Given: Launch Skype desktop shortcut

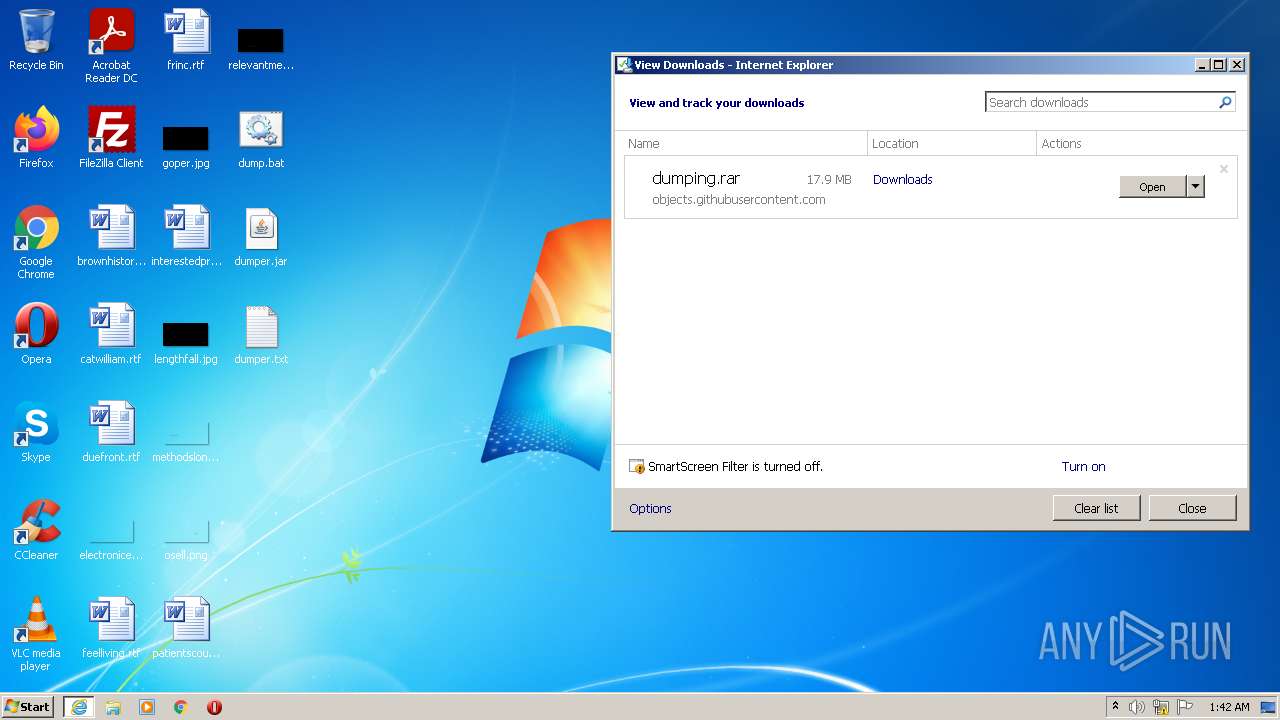Looking at the screenshot, I should (x=36, y=432).
